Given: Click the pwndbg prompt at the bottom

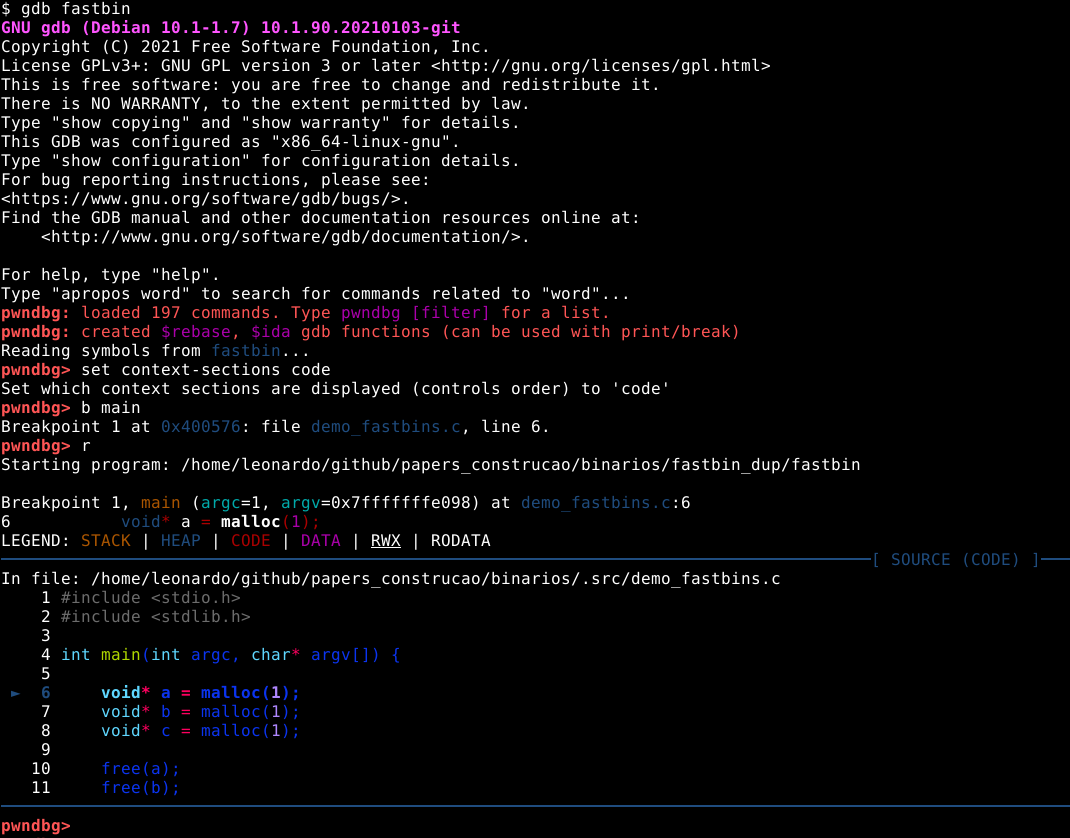Looking at the screenshot, I should [34, 825].
